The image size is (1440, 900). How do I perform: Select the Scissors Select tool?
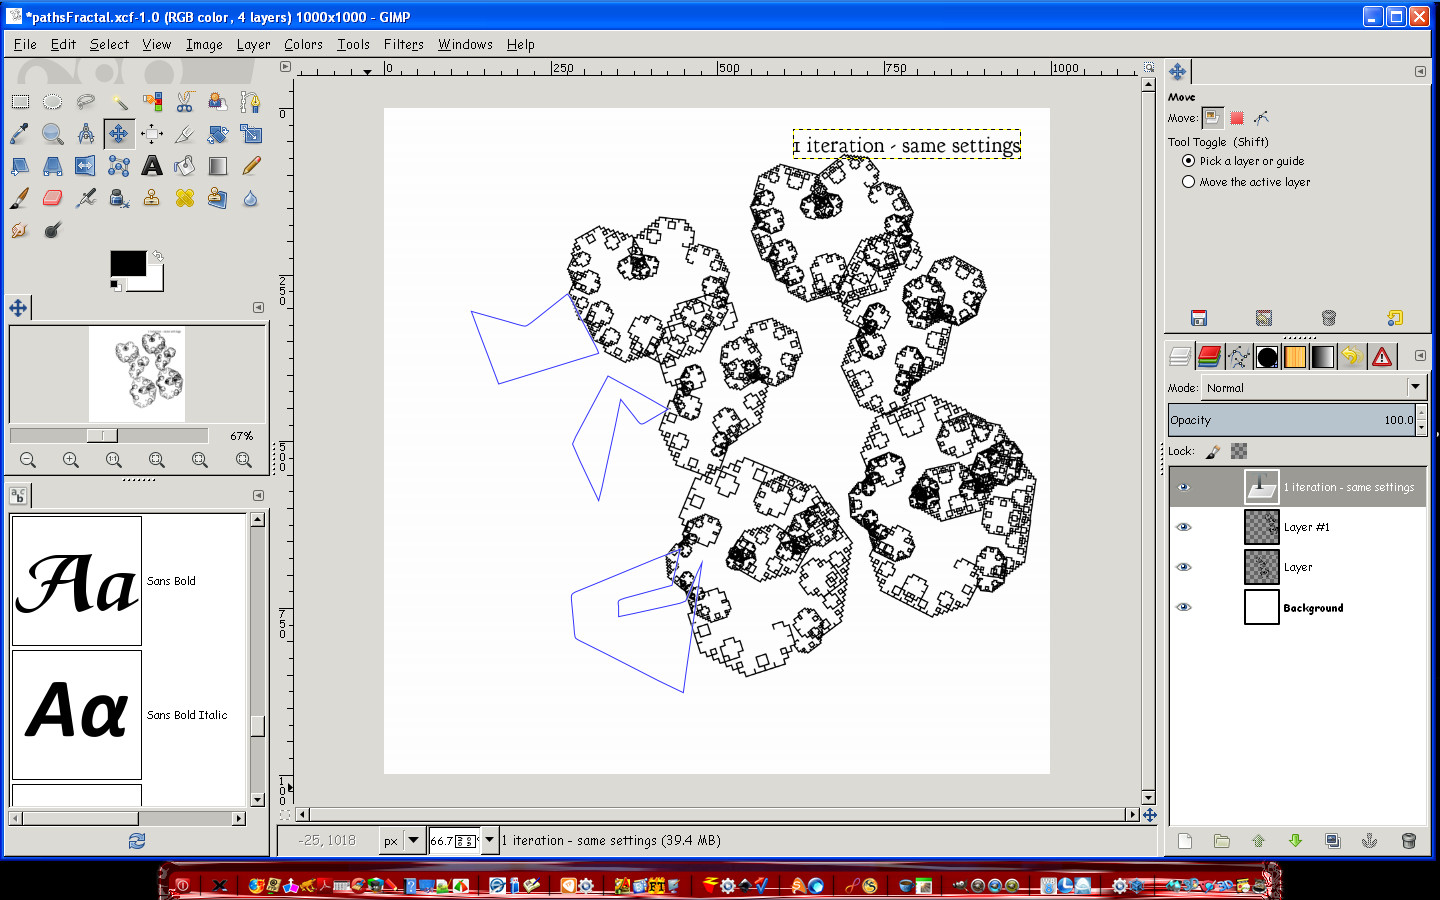pyautogui.click(x=185, y=101)
